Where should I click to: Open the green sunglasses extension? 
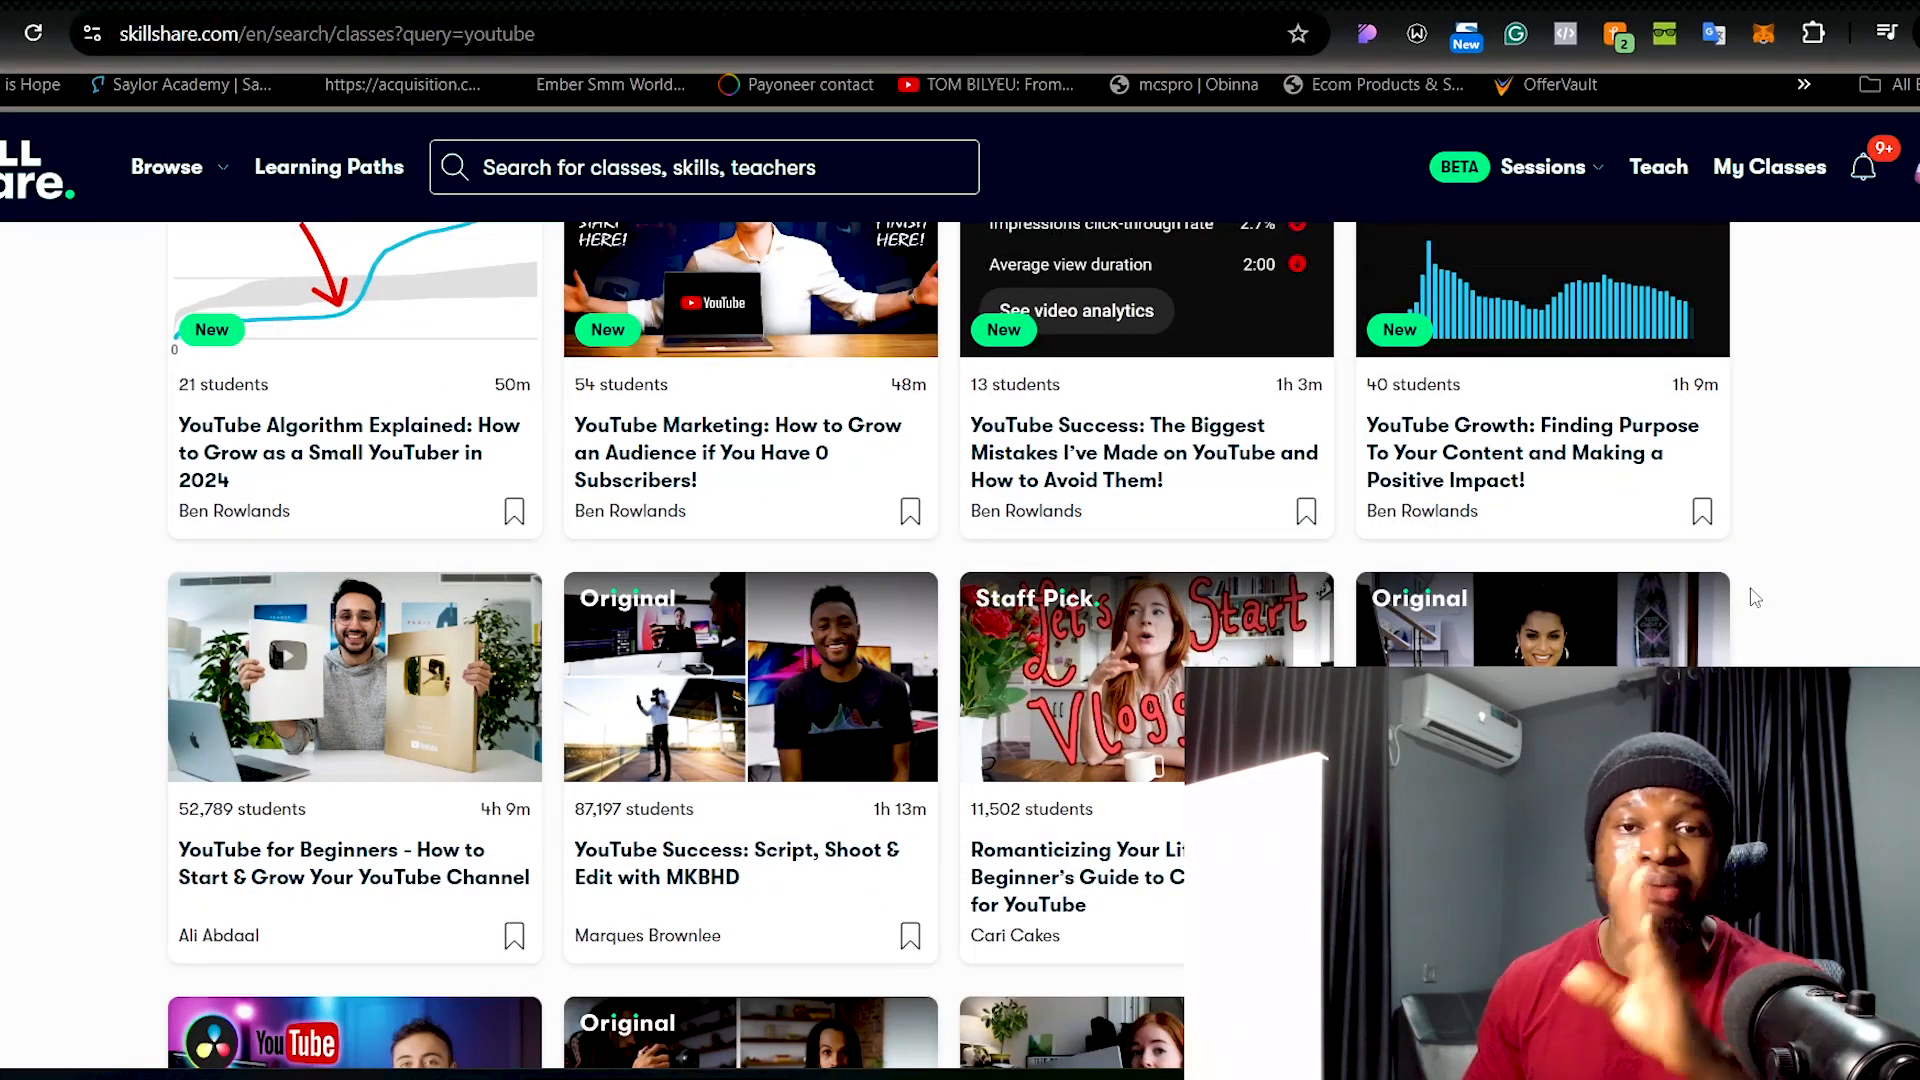click(x=1664, y=34)
